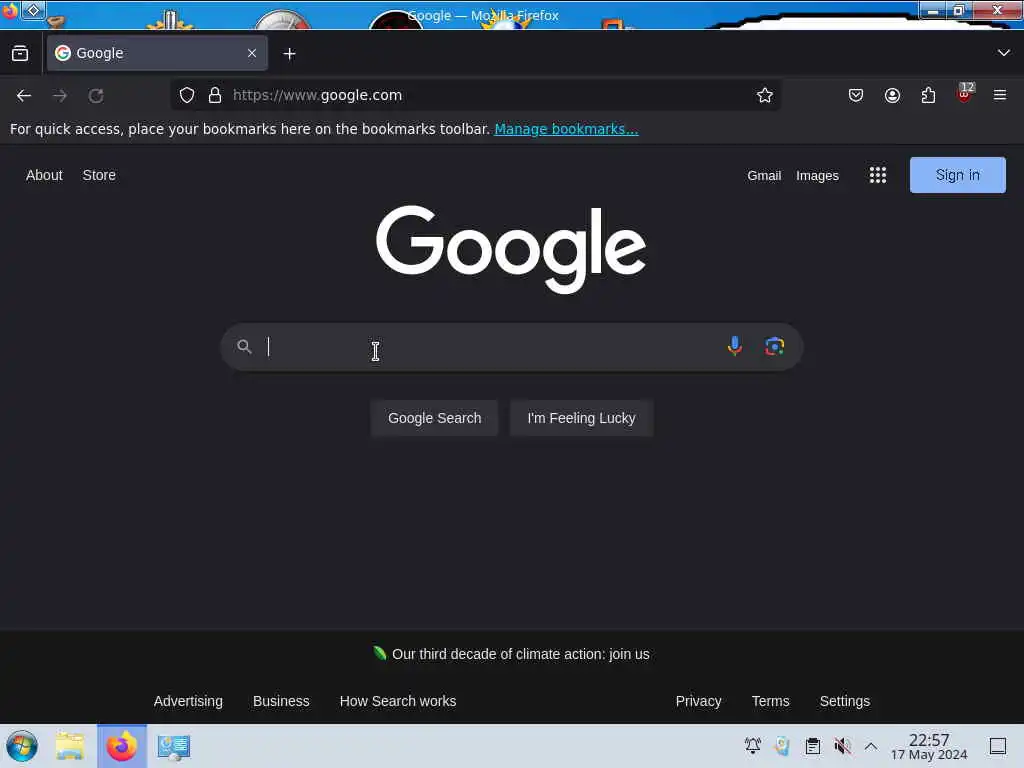1024x768 pixels.
Task: Click the Sign in button
Action: click(957, 175)
